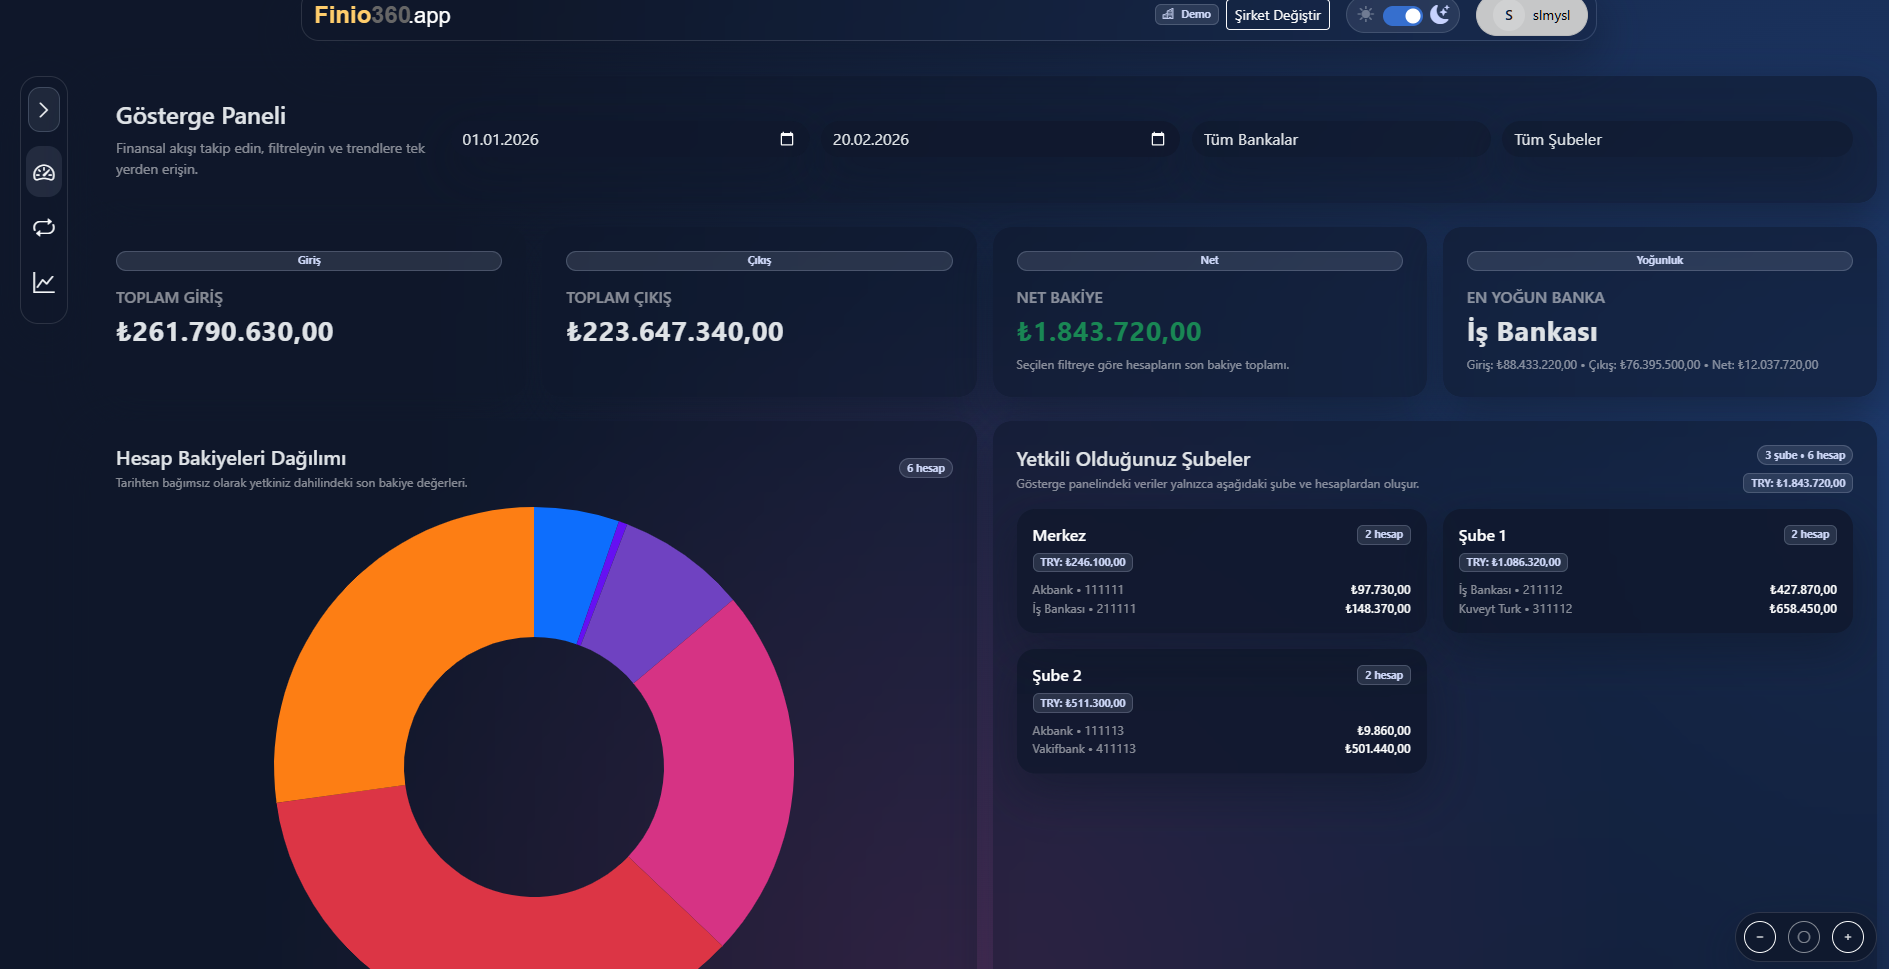The image size is (1889, 969).
Task: Click the İş Bankası • 211112 account row
Action: pyautogui.click(x=1647, y=590)
